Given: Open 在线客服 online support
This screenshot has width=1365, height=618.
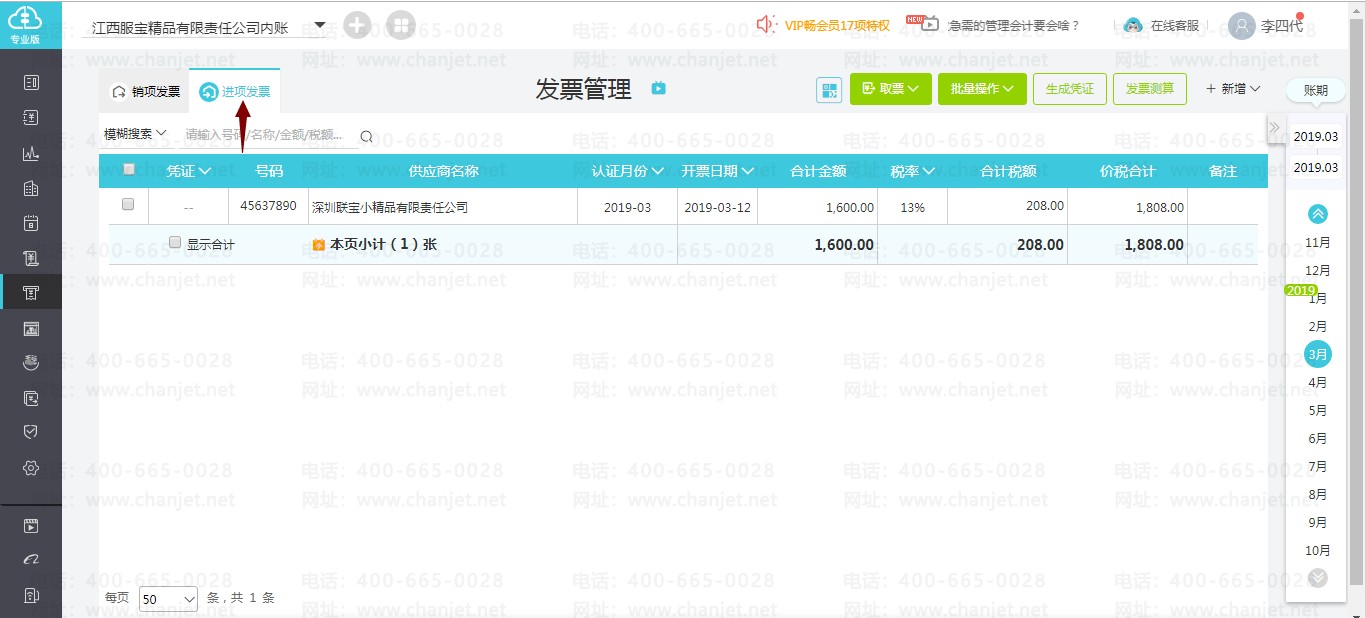Looking at the screenshot, I should pos(1162,25).
